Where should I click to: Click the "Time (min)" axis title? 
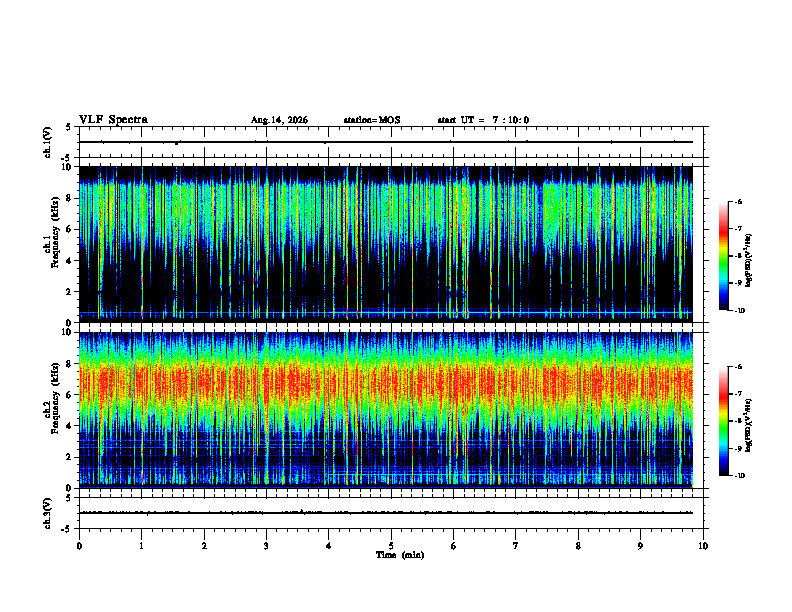pyautogui.click(x=400, y=555)
